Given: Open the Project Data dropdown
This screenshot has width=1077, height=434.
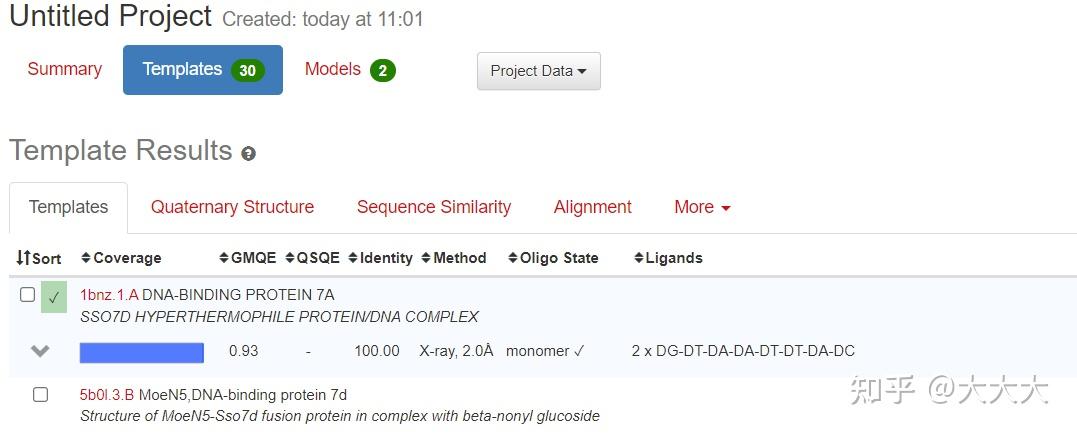Looking at the screenshot, I should (x=538, y=71).
